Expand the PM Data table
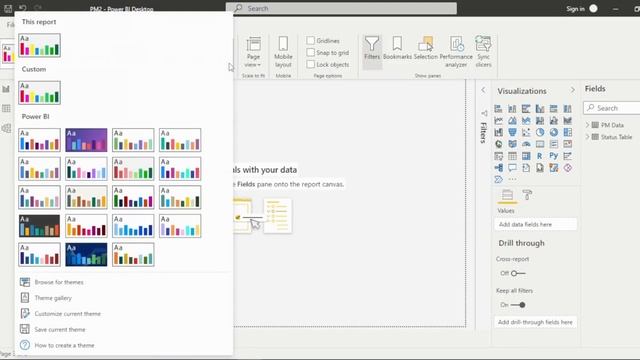640x360 pixels. 587,125
